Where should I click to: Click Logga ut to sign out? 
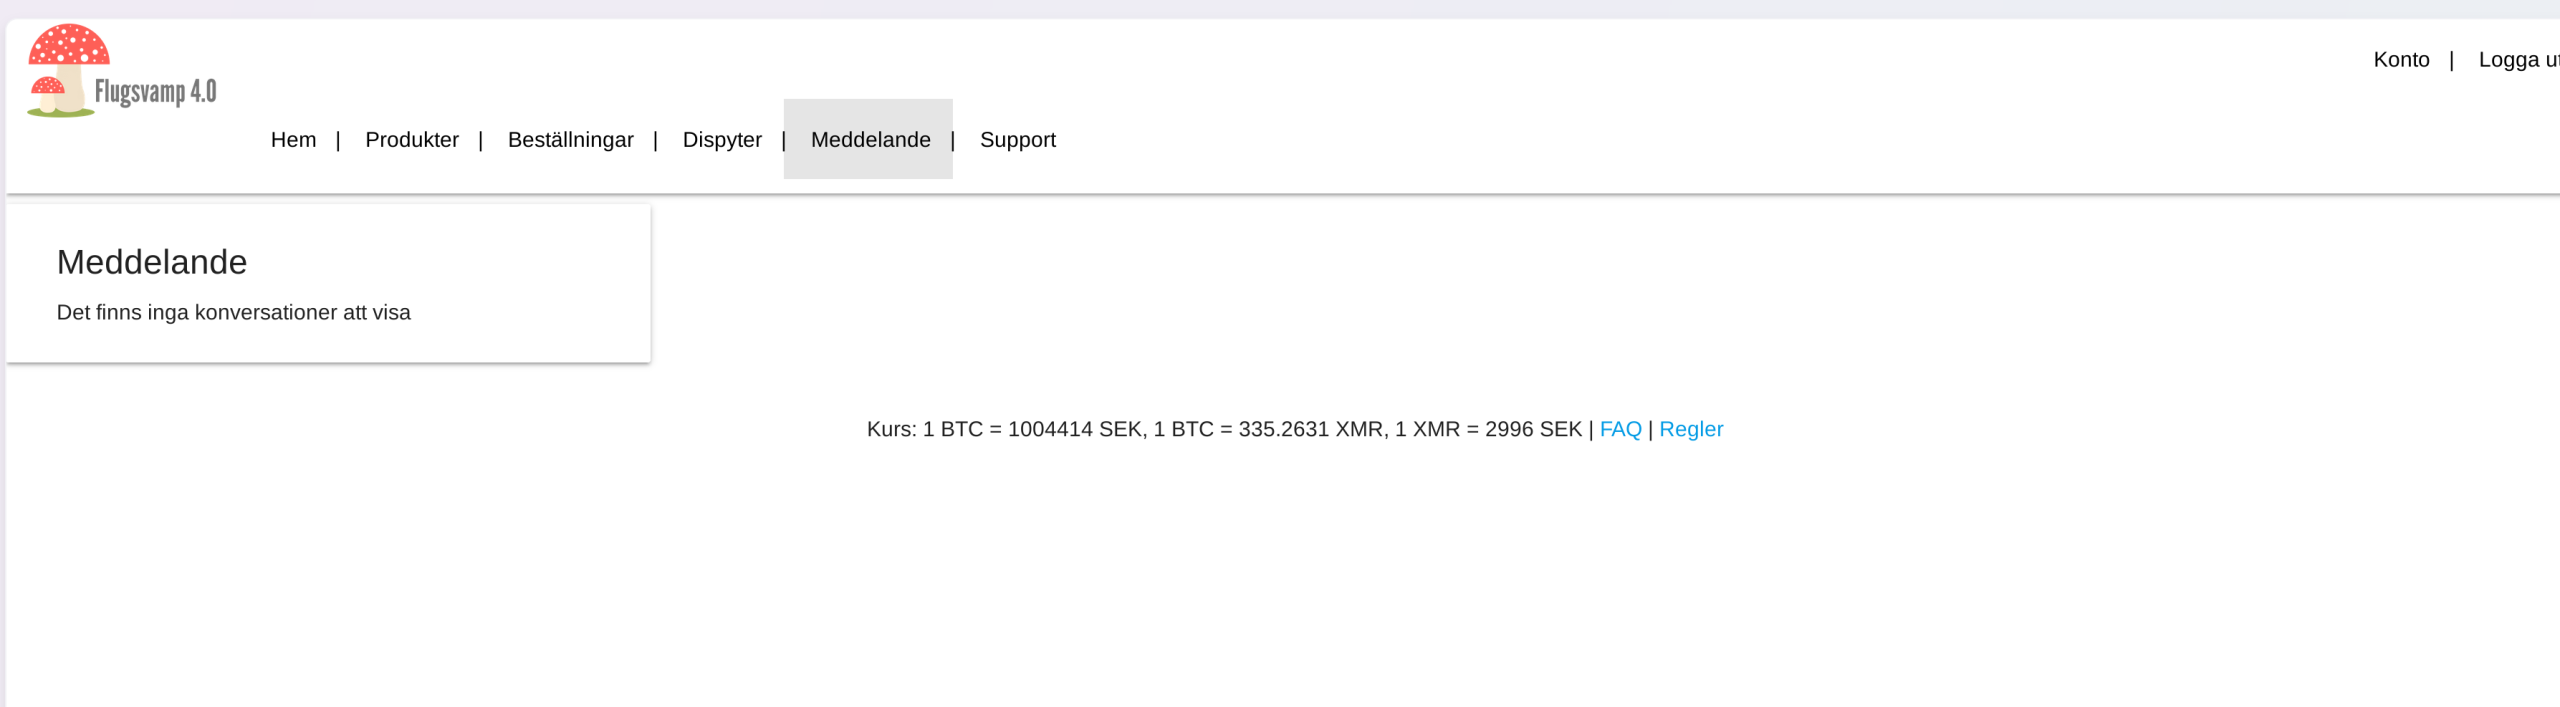point(2519,60)
